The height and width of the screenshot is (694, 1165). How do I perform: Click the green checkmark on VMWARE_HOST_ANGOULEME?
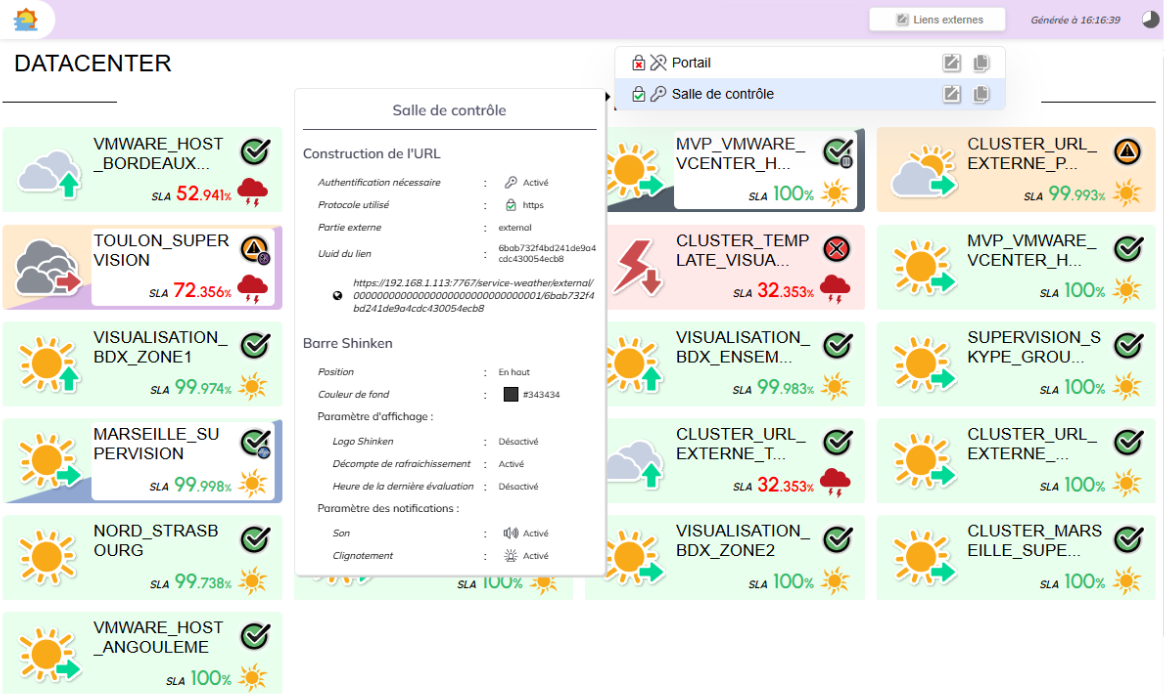[256, 636]
